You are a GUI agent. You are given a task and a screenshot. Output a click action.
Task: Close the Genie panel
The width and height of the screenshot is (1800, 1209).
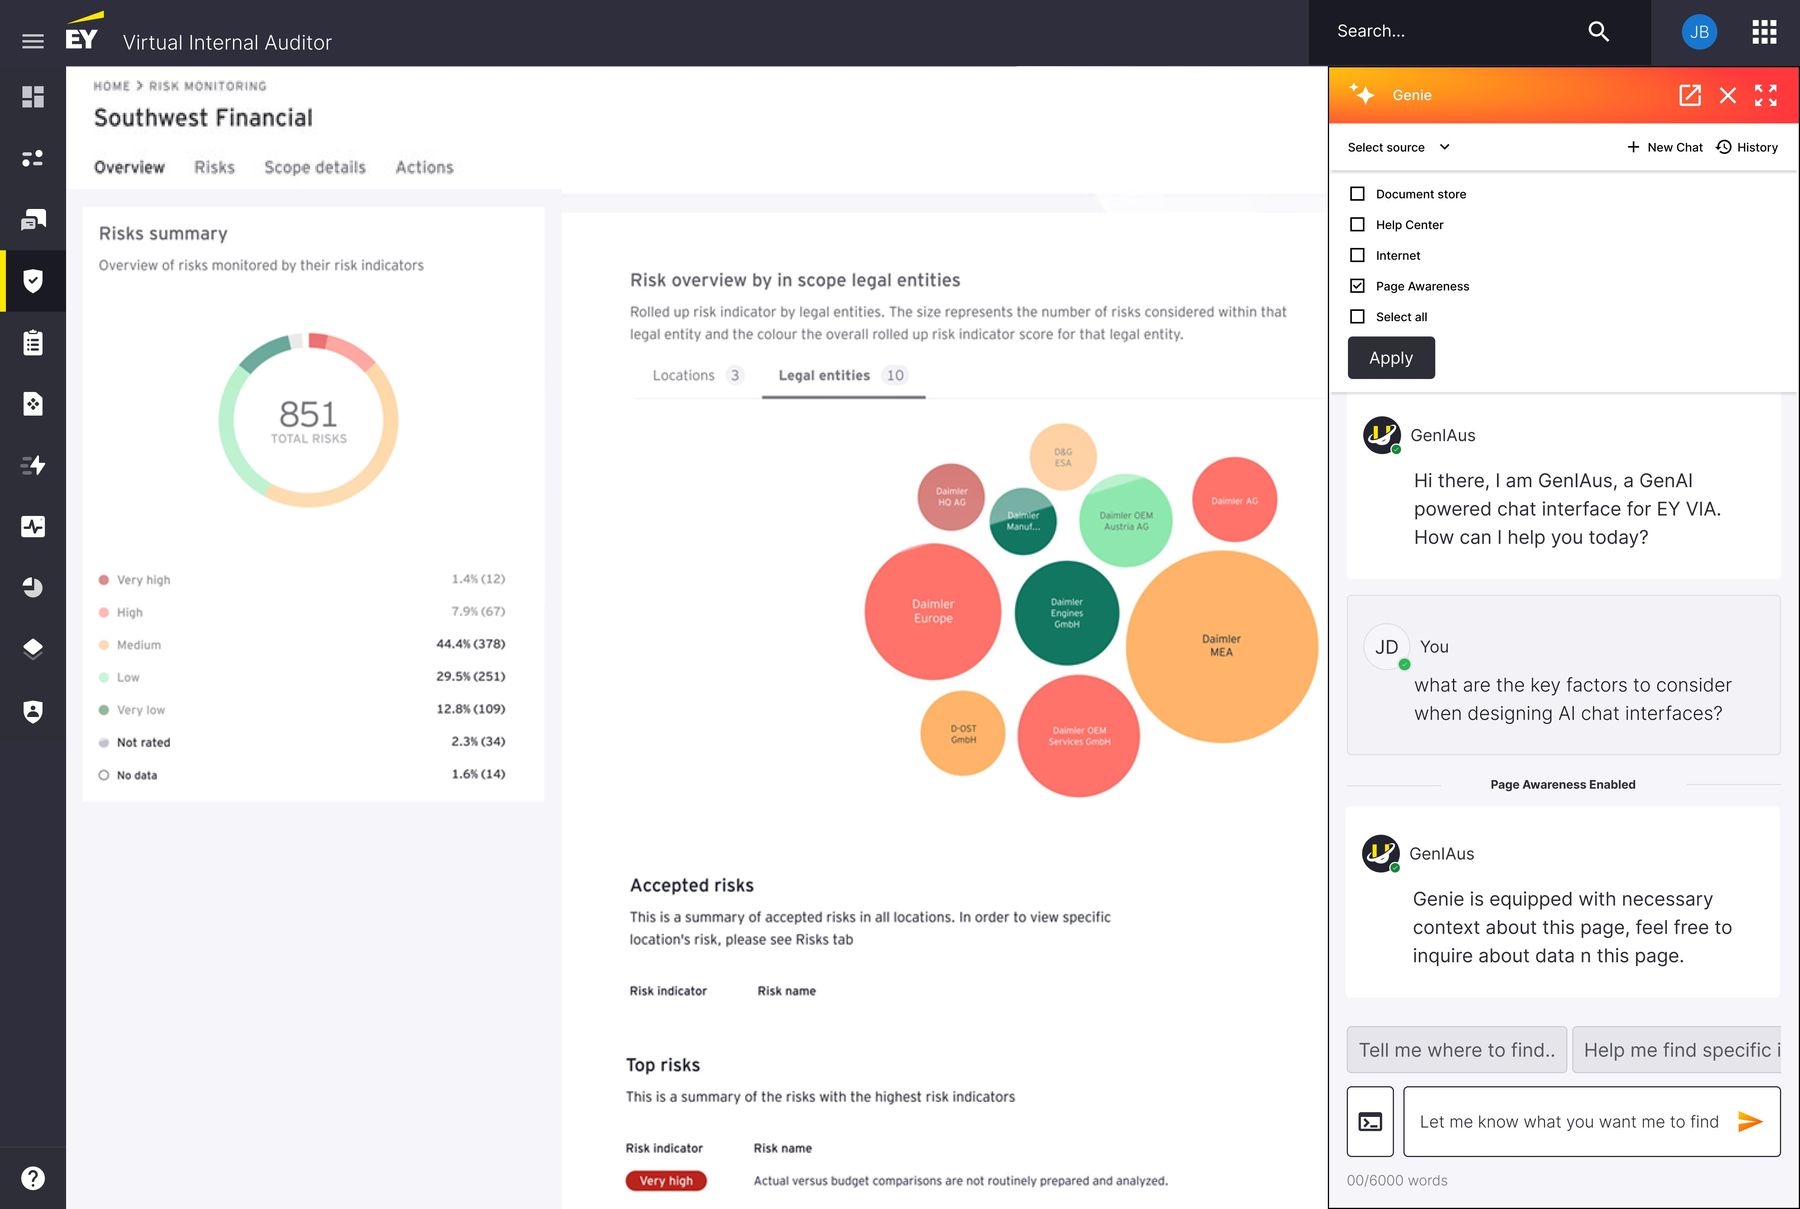pyautogui.click(x=1728, y=95)
